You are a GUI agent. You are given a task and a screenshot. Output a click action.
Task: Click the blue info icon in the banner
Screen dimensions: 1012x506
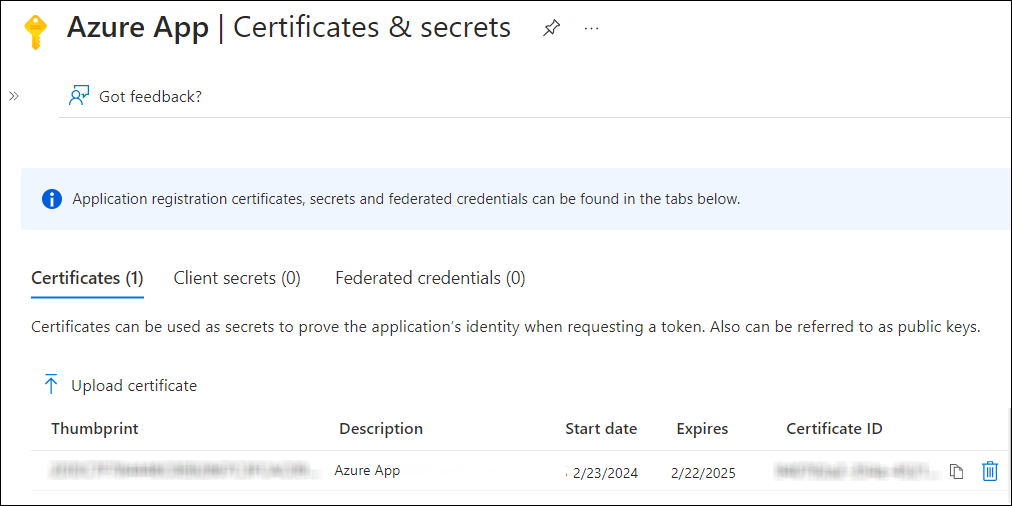(52, 199)
